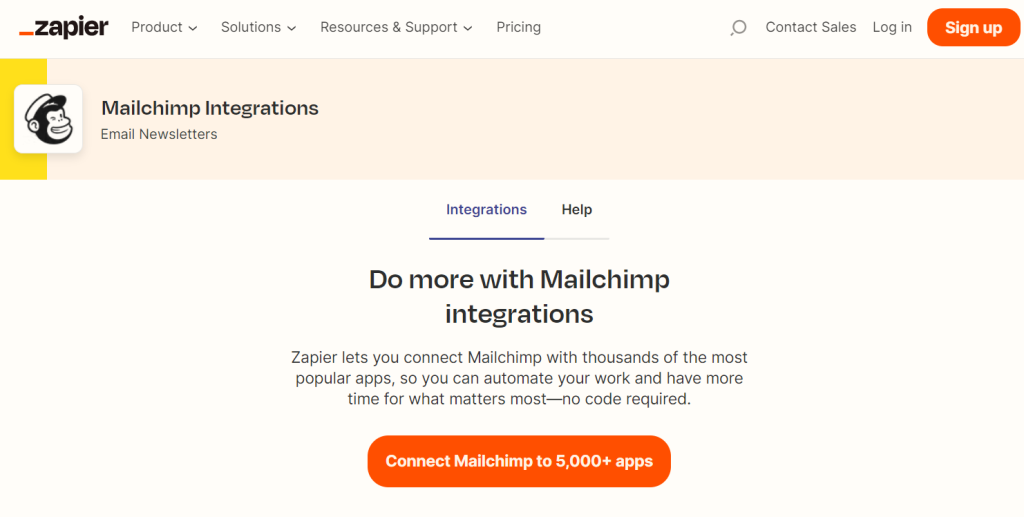Expand the Resources & Support menu
Viewport: 1024px width, 517px height.
click(x=396, y=28)
